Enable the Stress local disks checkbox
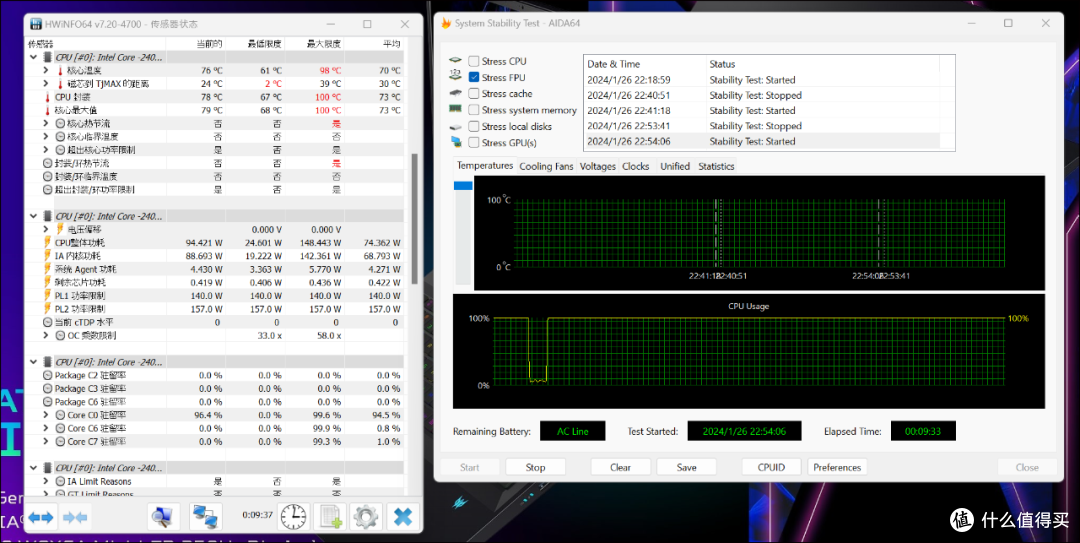1080x543 pixels. pyautogui.click(x=474, y=127)
